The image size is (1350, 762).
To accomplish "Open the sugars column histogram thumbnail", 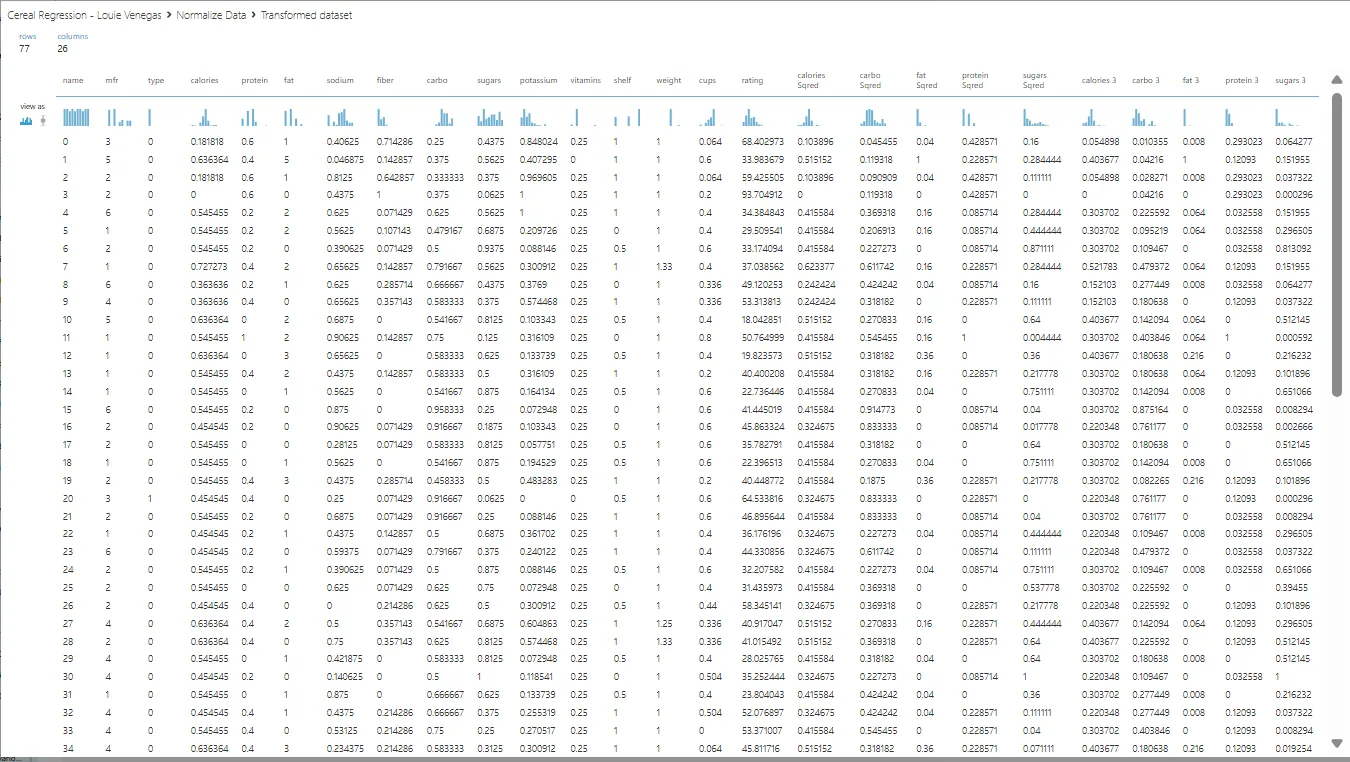I will point(491,117).
